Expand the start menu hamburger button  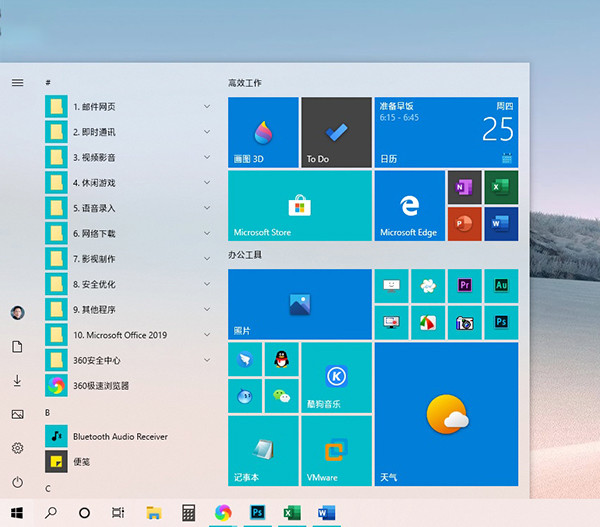pyautogui.click(x=17, y=82)
